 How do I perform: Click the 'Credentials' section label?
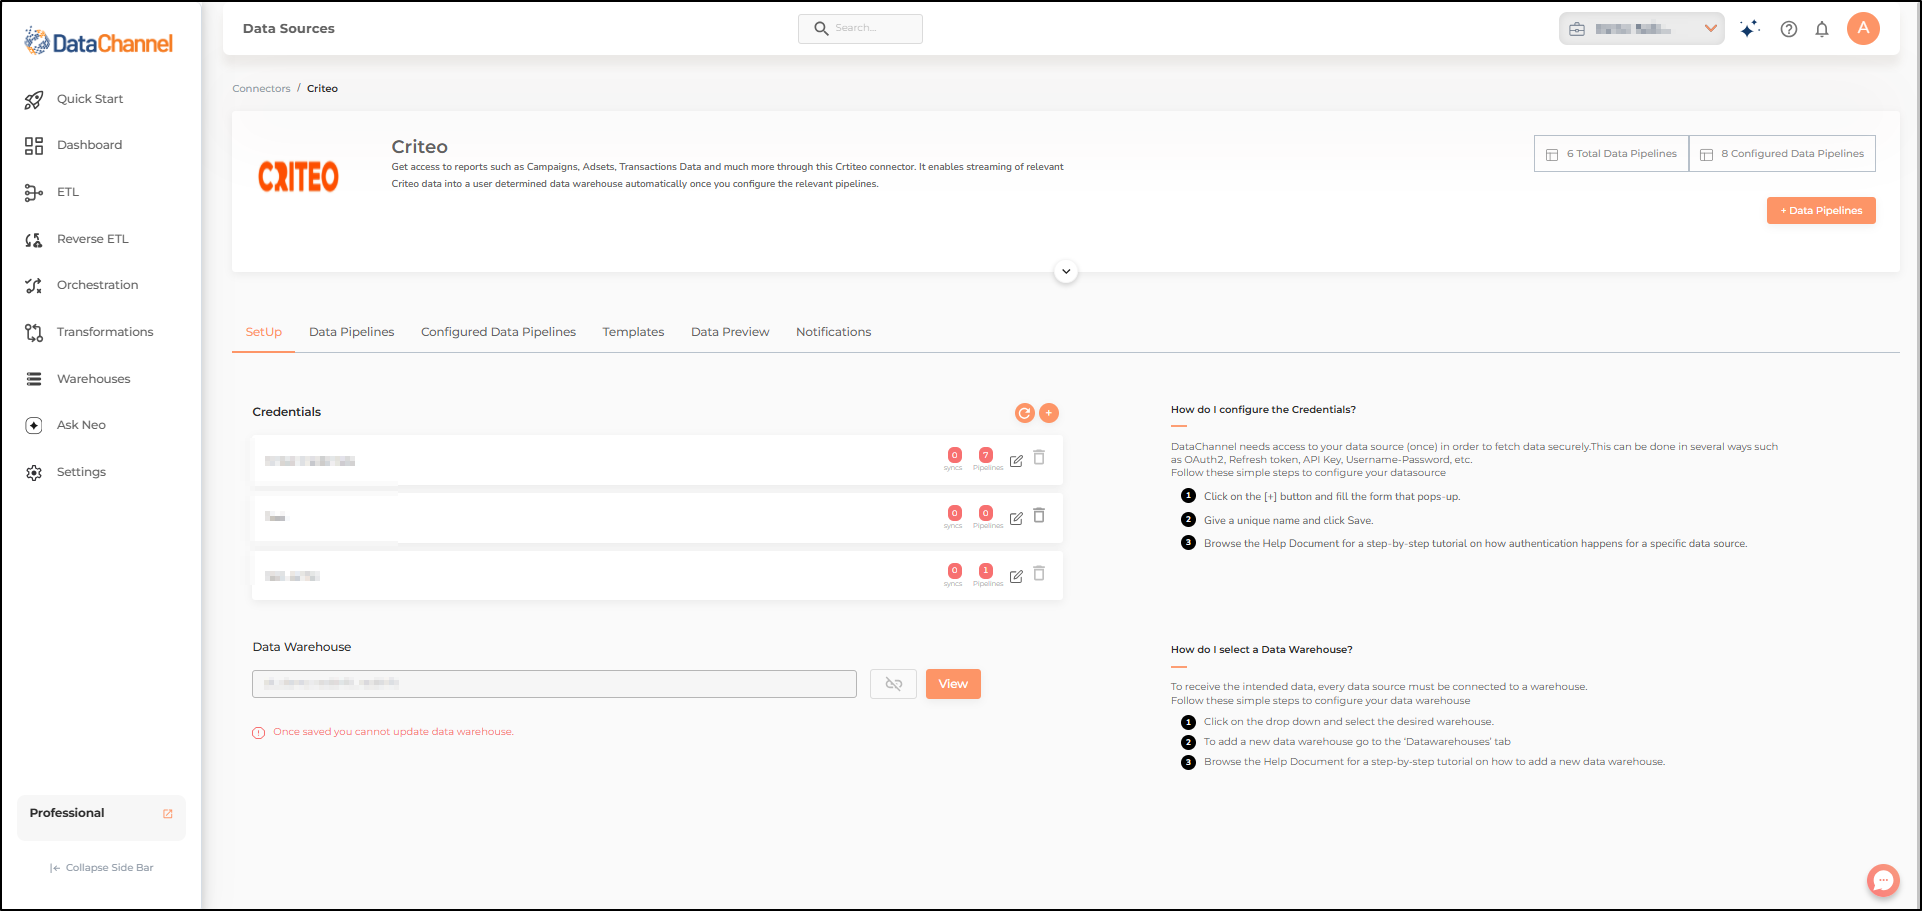(286, 412)
